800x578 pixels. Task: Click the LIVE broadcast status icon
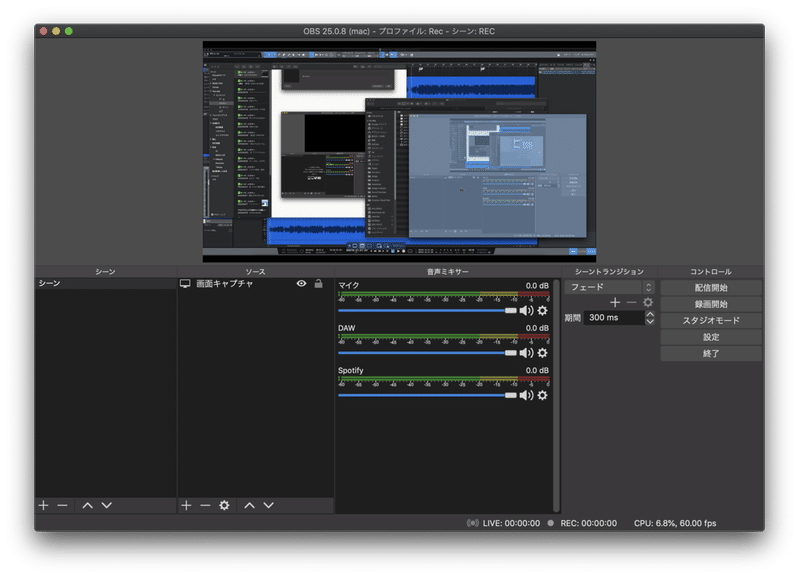[473, 523]
